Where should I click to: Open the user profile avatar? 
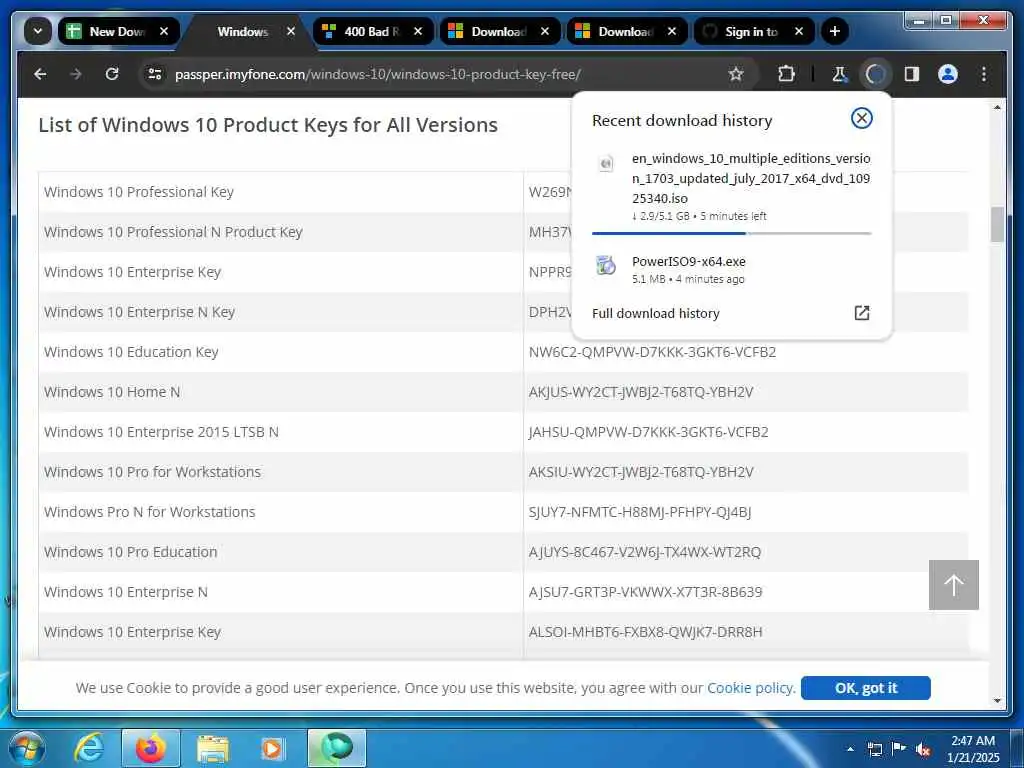[x=948, y=74]
